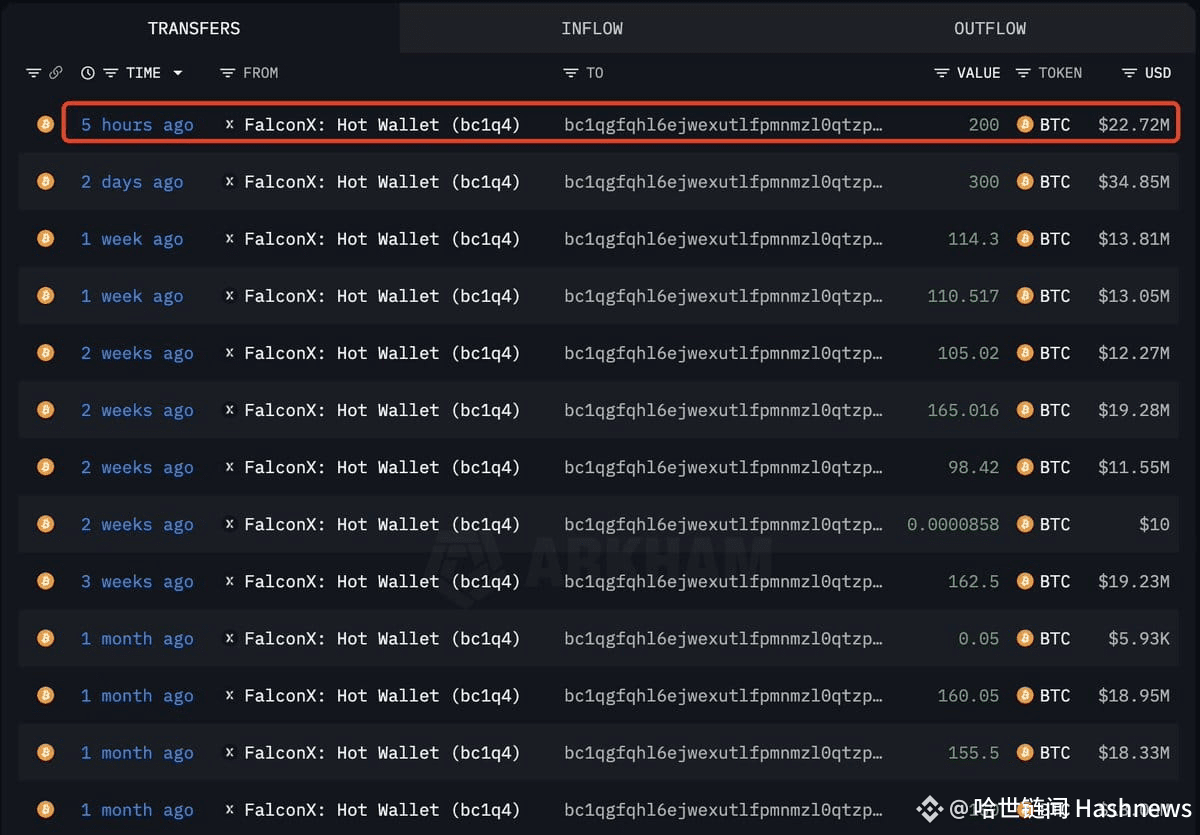Open the '5 hours ago' transaction link
Viewport: 1200px width, 835px height.
coord(137,125)
